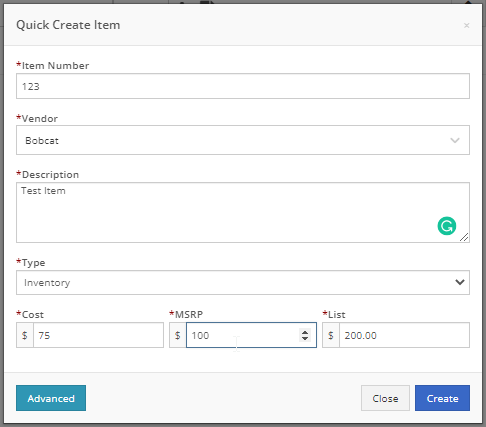The image size is (486, 427).
Task: Click the dollar sign beside Cost
Action: [25, 335]
